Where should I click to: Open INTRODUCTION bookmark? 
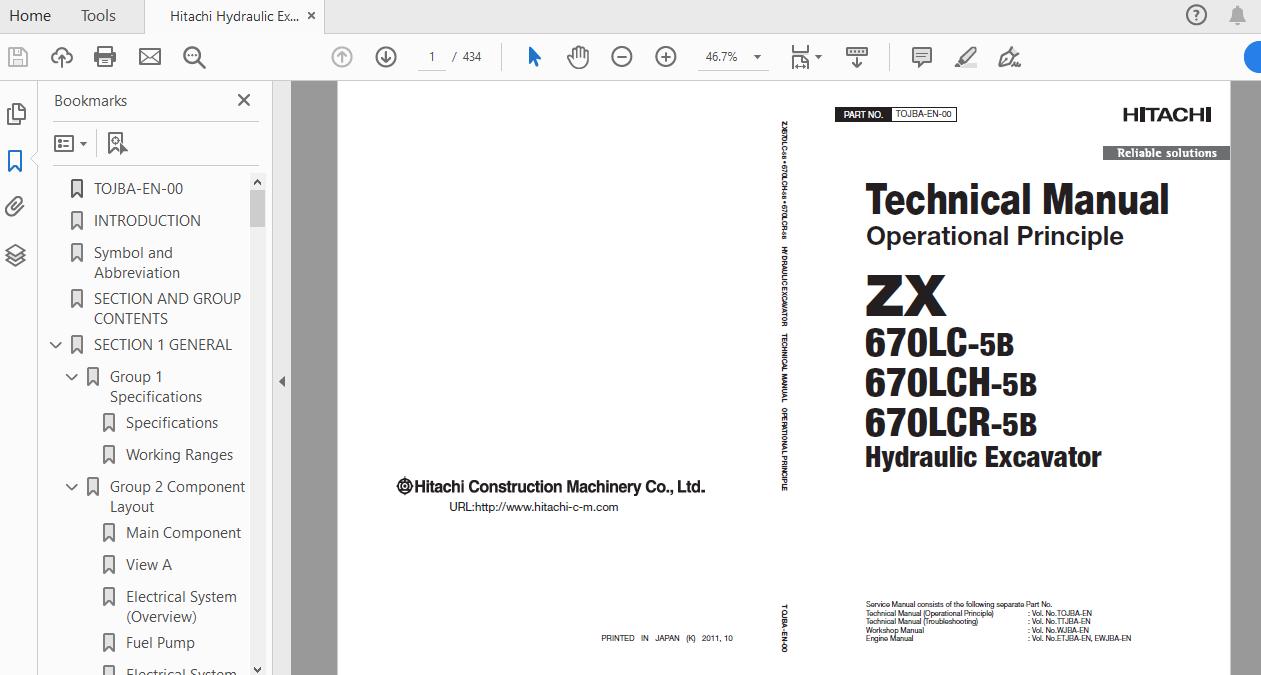147,221
